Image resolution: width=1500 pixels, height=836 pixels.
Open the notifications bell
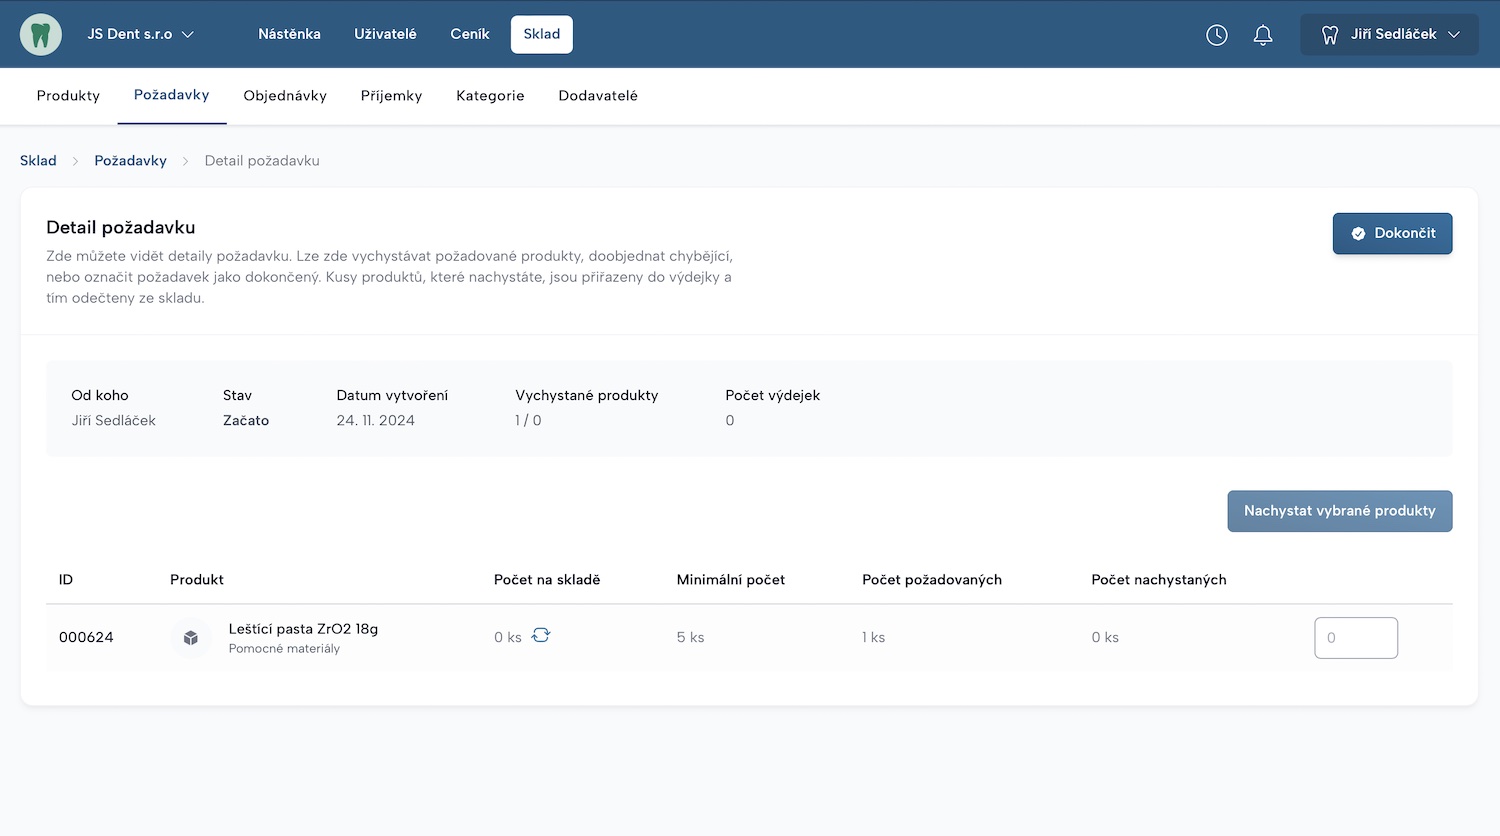tap(1263, 35)
